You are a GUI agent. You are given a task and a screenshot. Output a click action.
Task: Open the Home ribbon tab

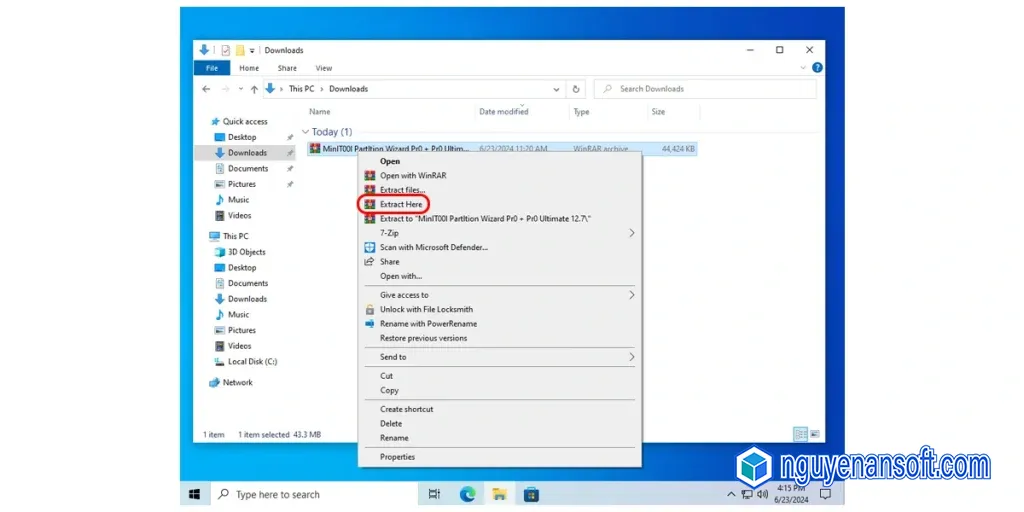tap(249, 68)
